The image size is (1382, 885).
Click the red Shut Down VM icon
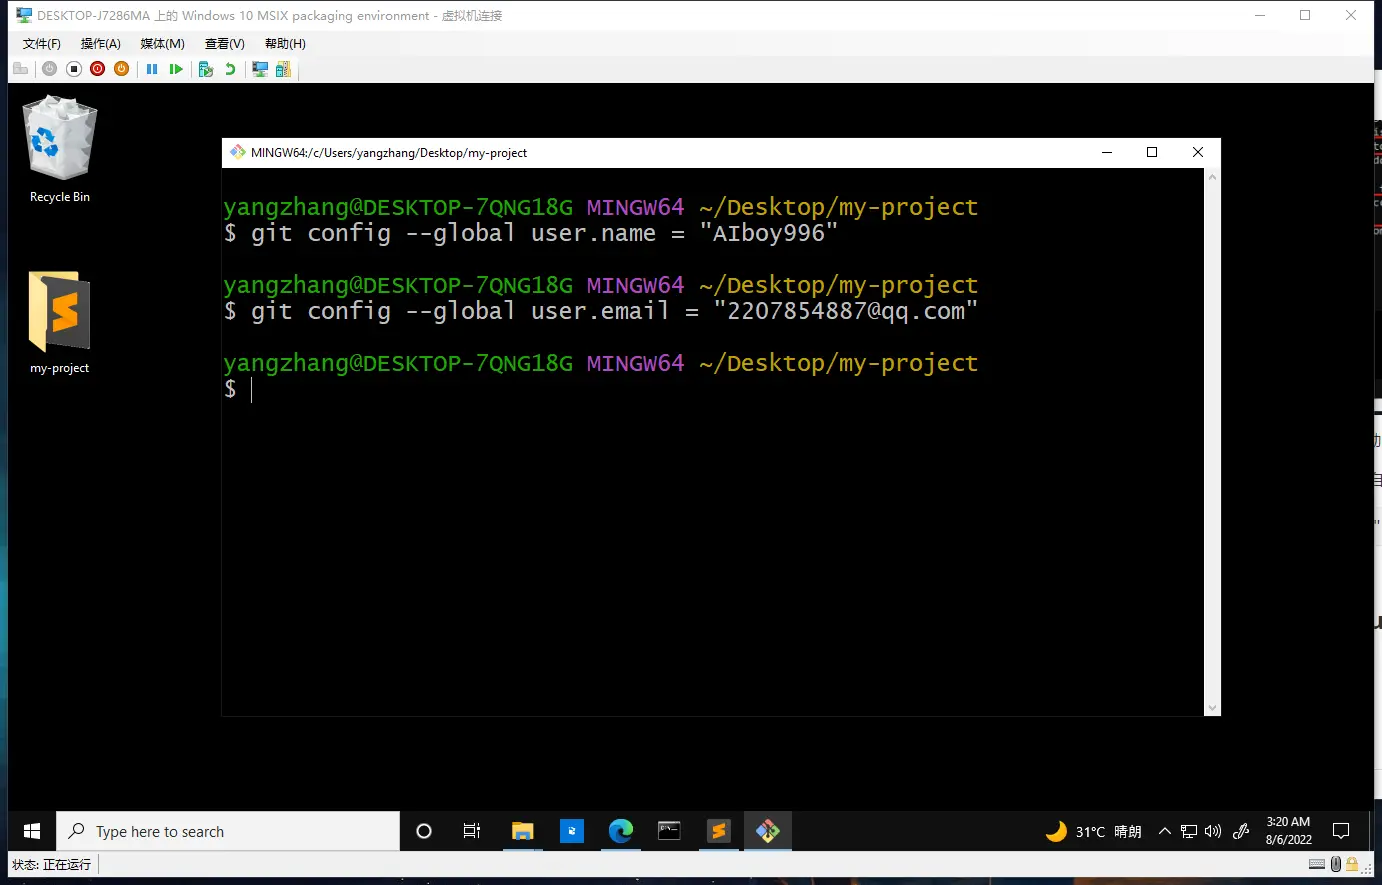97,69
